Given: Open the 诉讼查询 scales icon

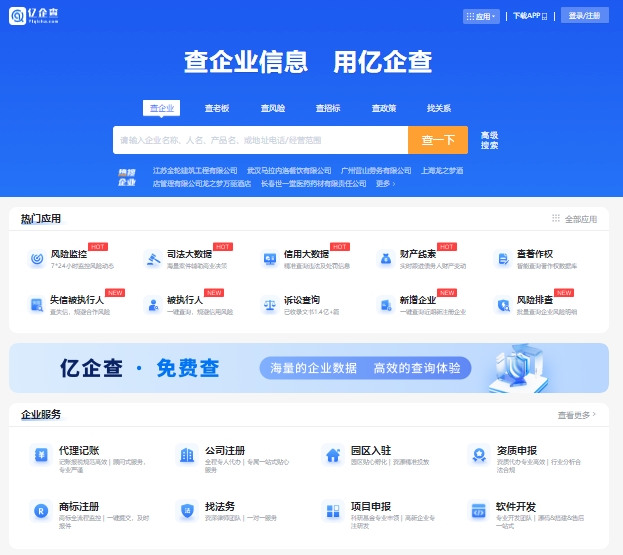Looking at the screenshot, I should tap(270, 305).
